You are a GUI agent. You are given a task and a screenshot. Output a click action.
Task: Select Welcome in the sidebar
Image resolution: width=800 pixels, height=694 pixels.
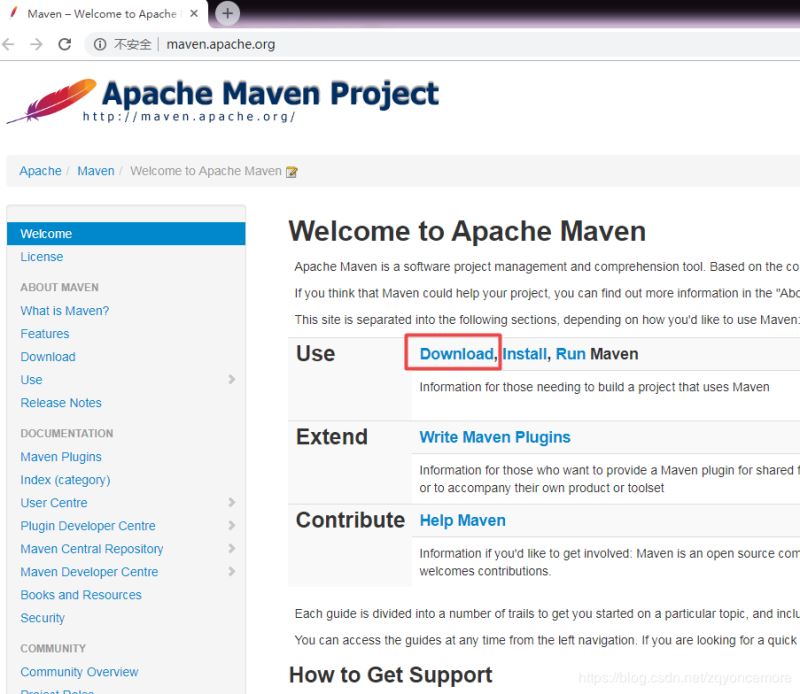[126, 234]
